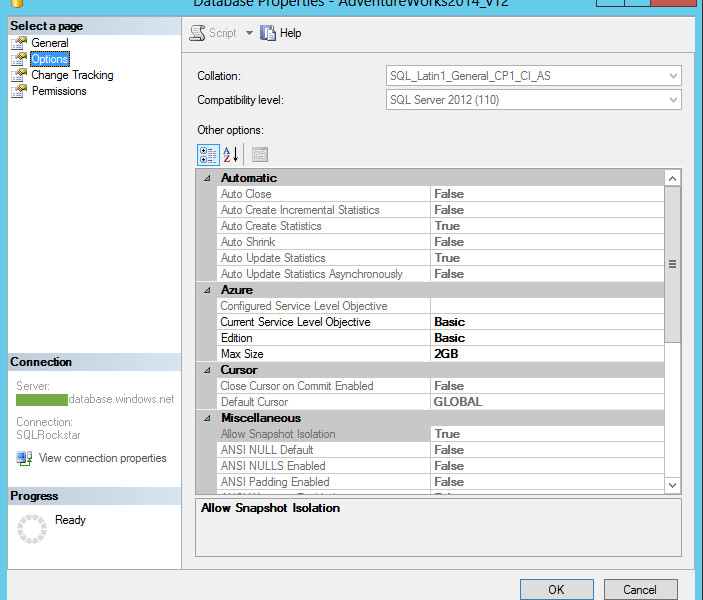Open the Permissions page

[x=59, y=91]
